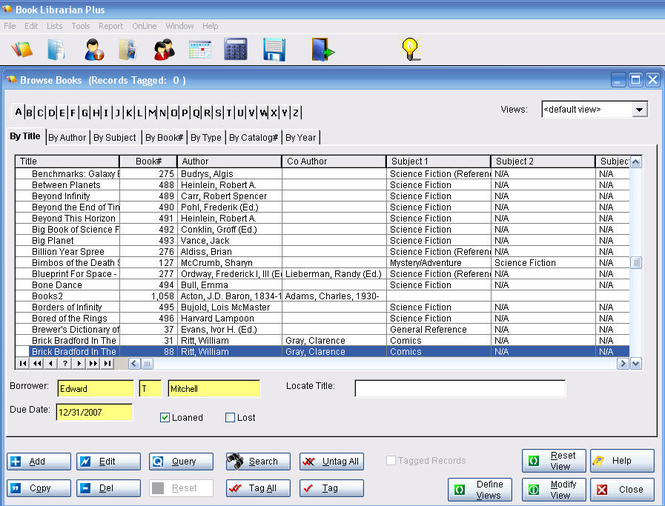Select the Bimbos of the Death row

coord(322,263)
